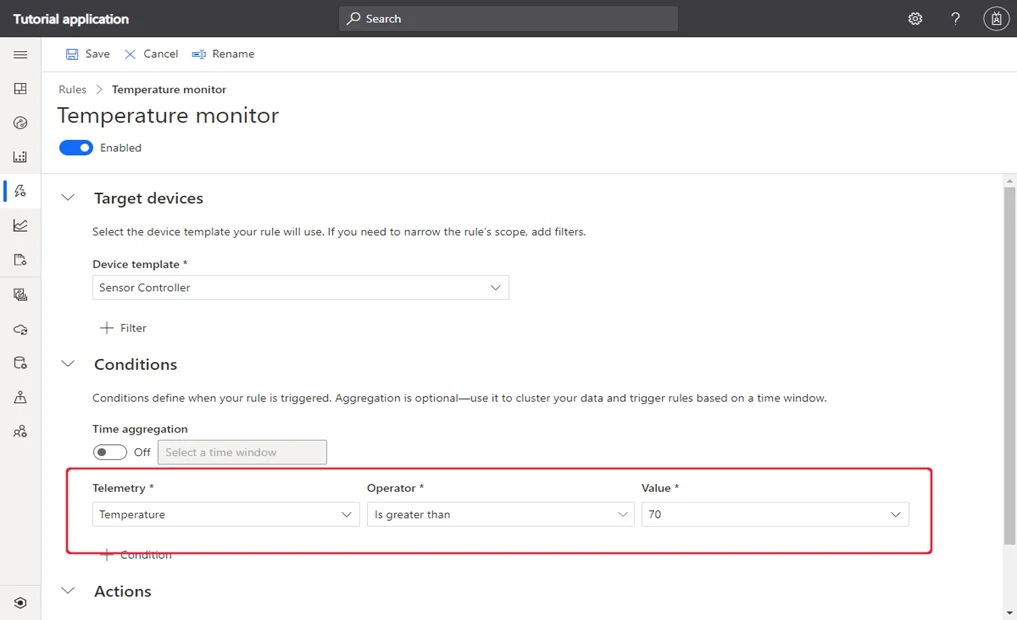Open the settings gear icon
Viewport: 1017px width, 620px height.
[915, 19]
